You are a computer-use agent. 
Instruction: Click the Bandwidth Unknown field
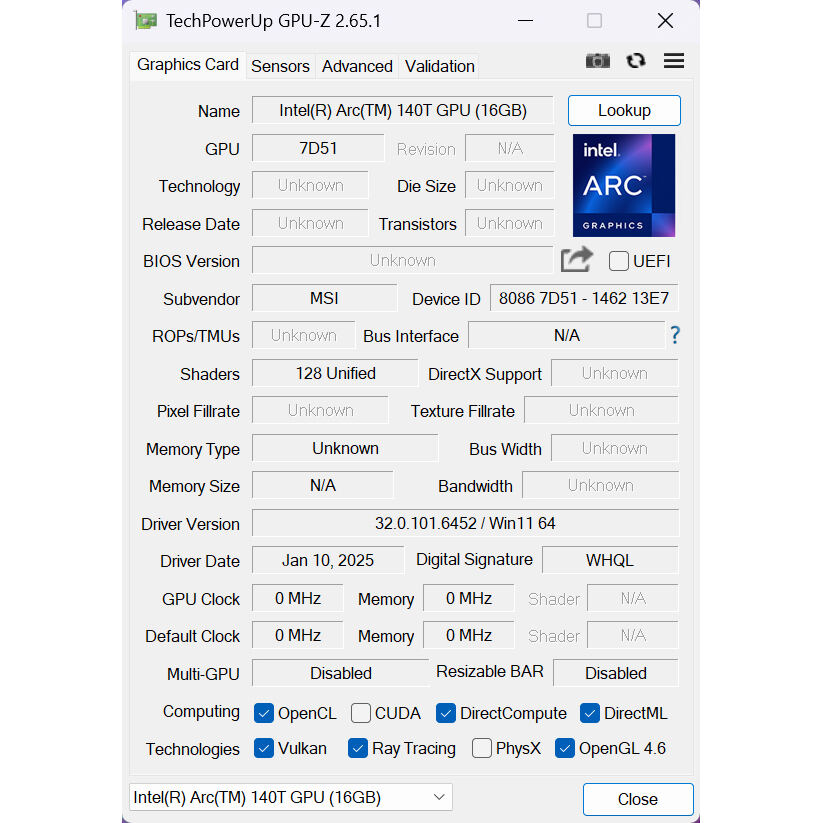[x=600, y=485]
